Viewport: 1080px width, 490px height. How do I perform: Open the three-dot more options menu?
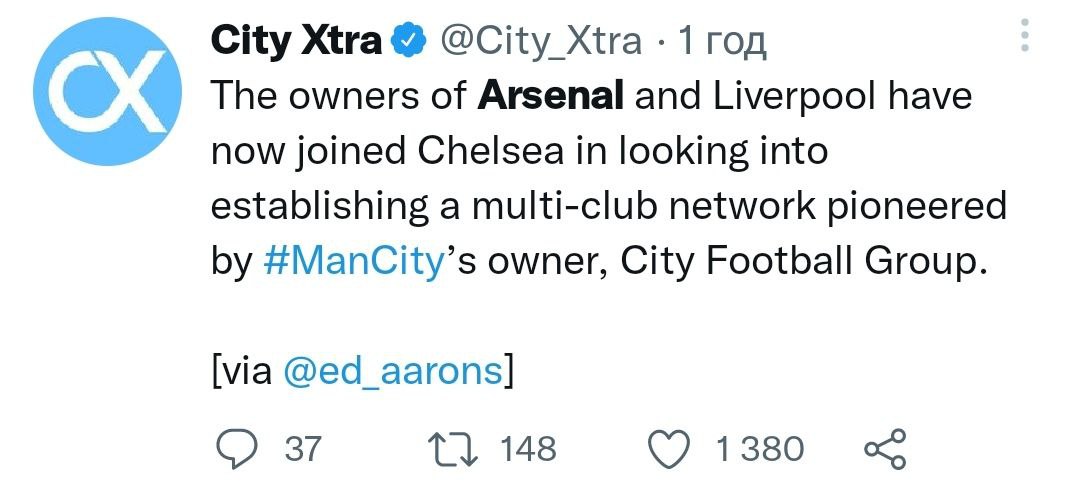[x=1023, y=39]
